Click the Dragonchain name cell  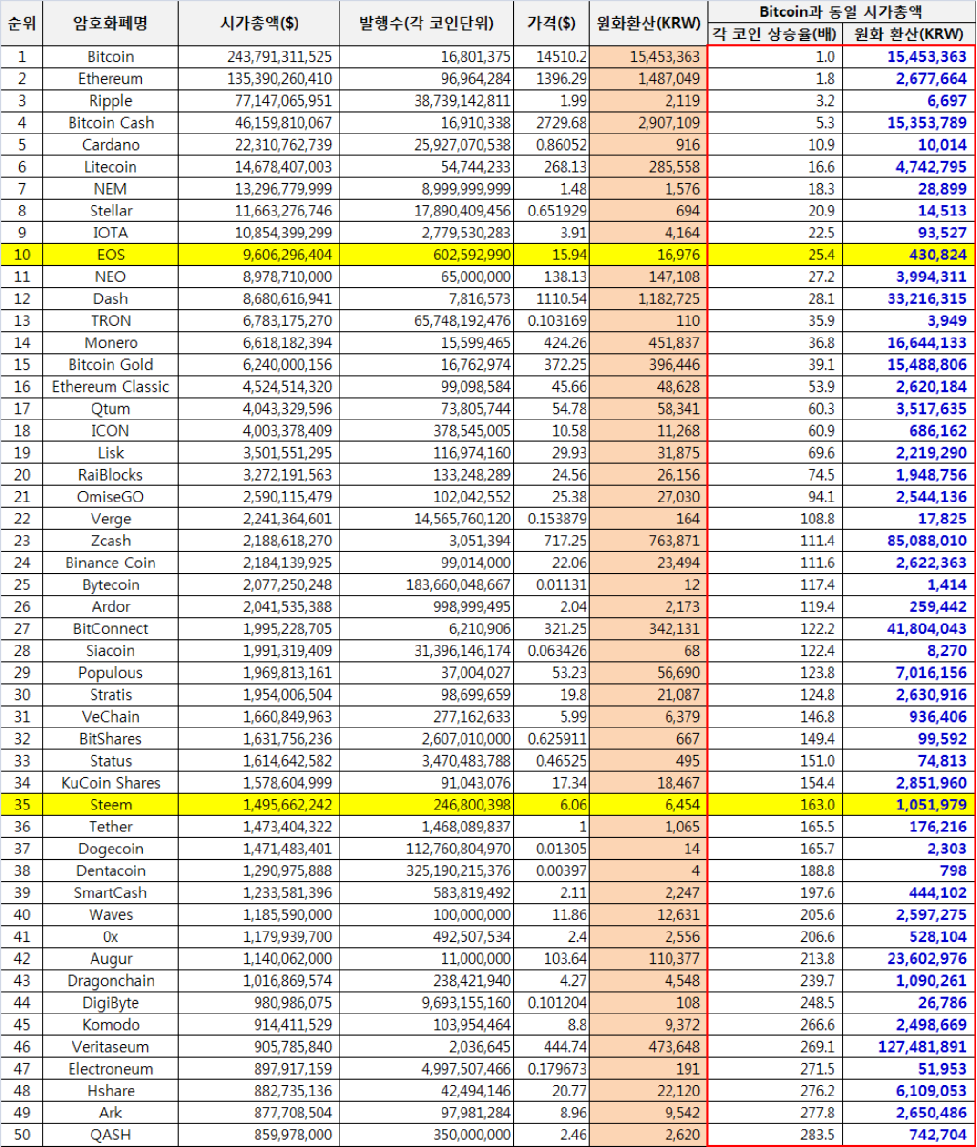[x=110, y=980]
